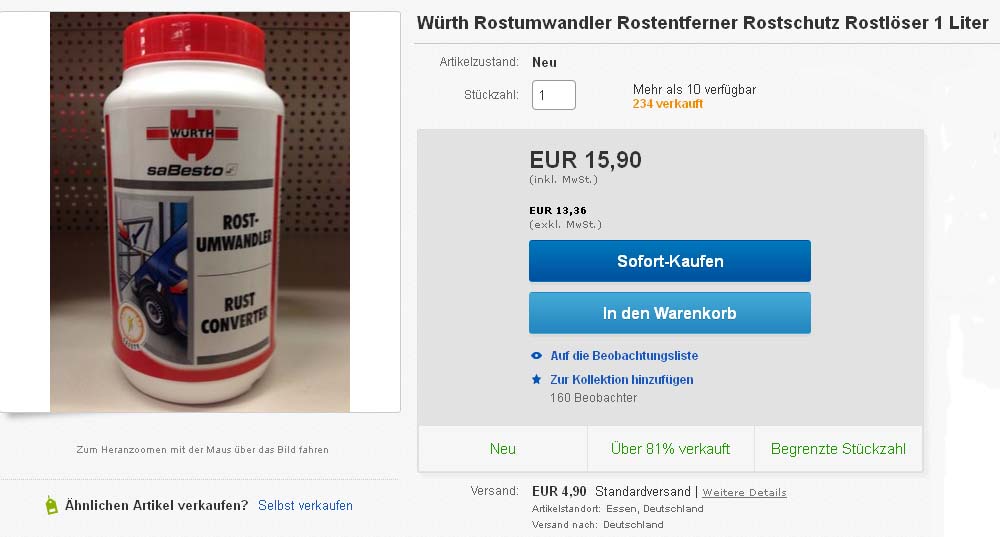The image size is (1000, 537).
Task: Click the 234 verkauft sold count
Action: pyautogui.click(x=668, y=104)
